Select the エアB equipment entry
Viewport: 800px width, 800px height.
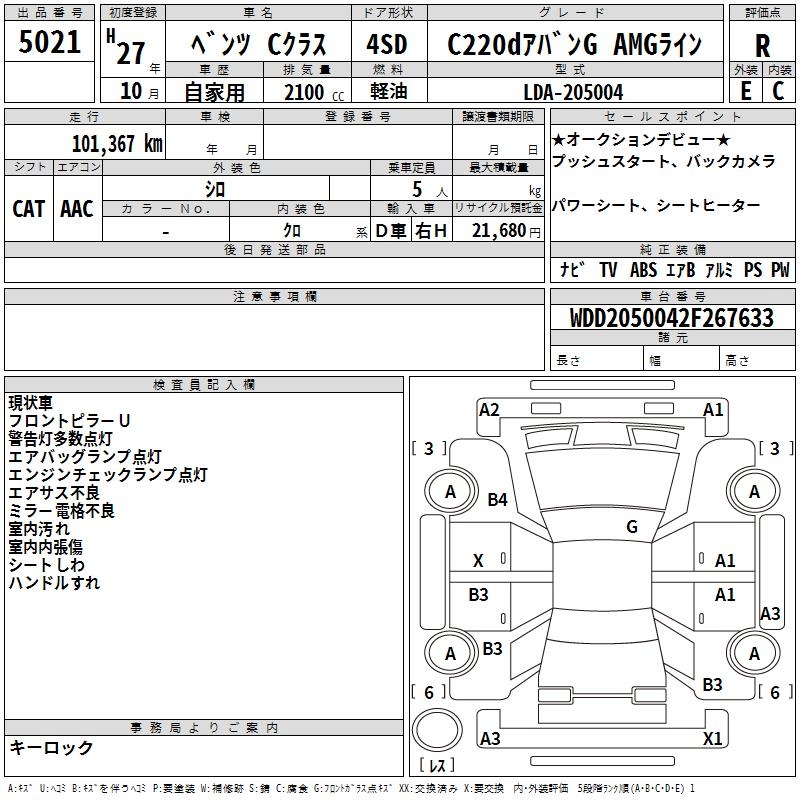pyautogui.click(x=681, y=269)
